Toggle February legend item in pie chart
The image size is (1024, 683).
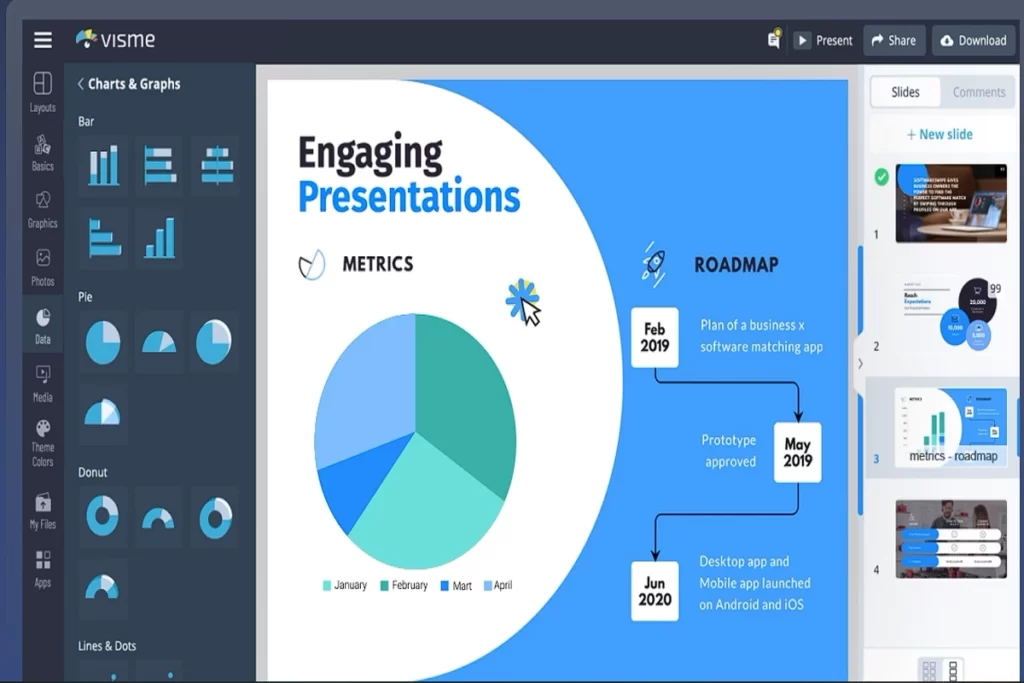click(403, 585)
